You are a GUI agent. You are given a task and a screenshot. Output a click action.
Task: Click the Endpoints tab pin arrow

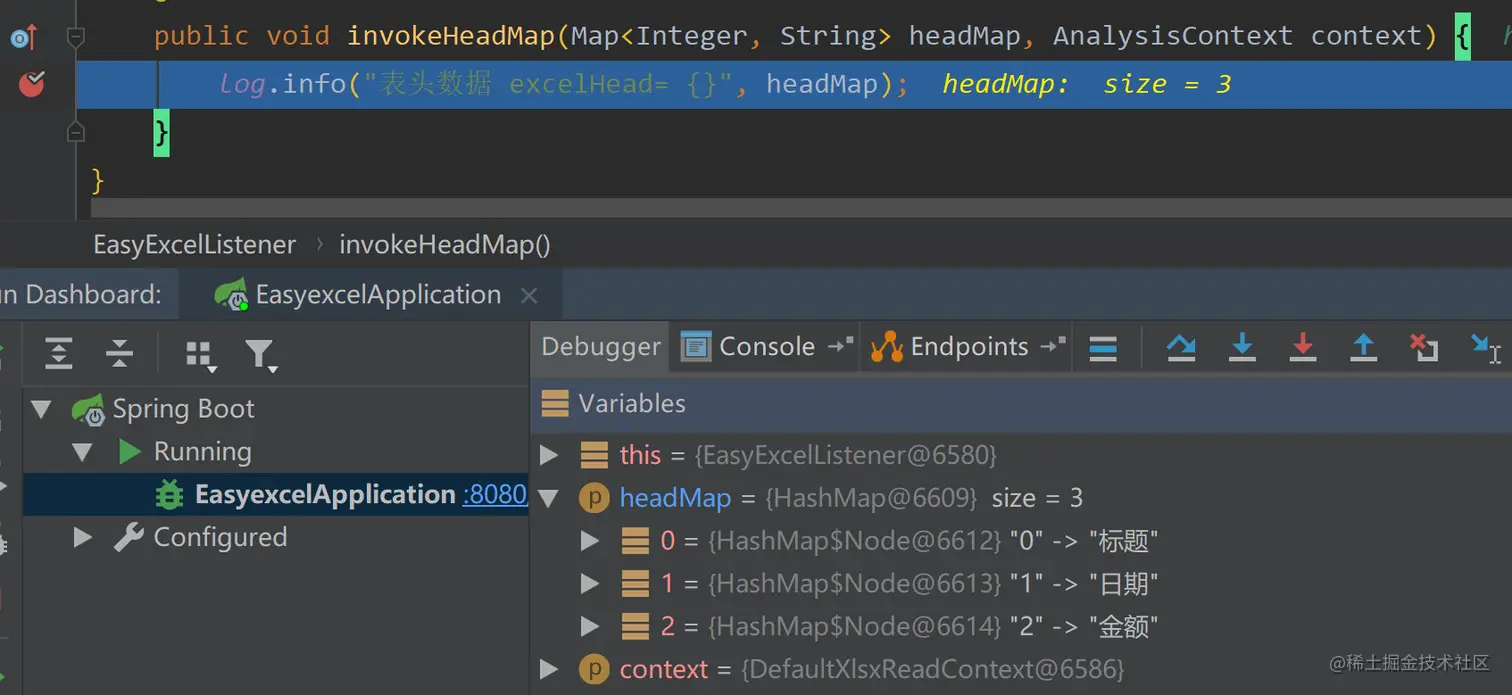[x=1053, y=346]
